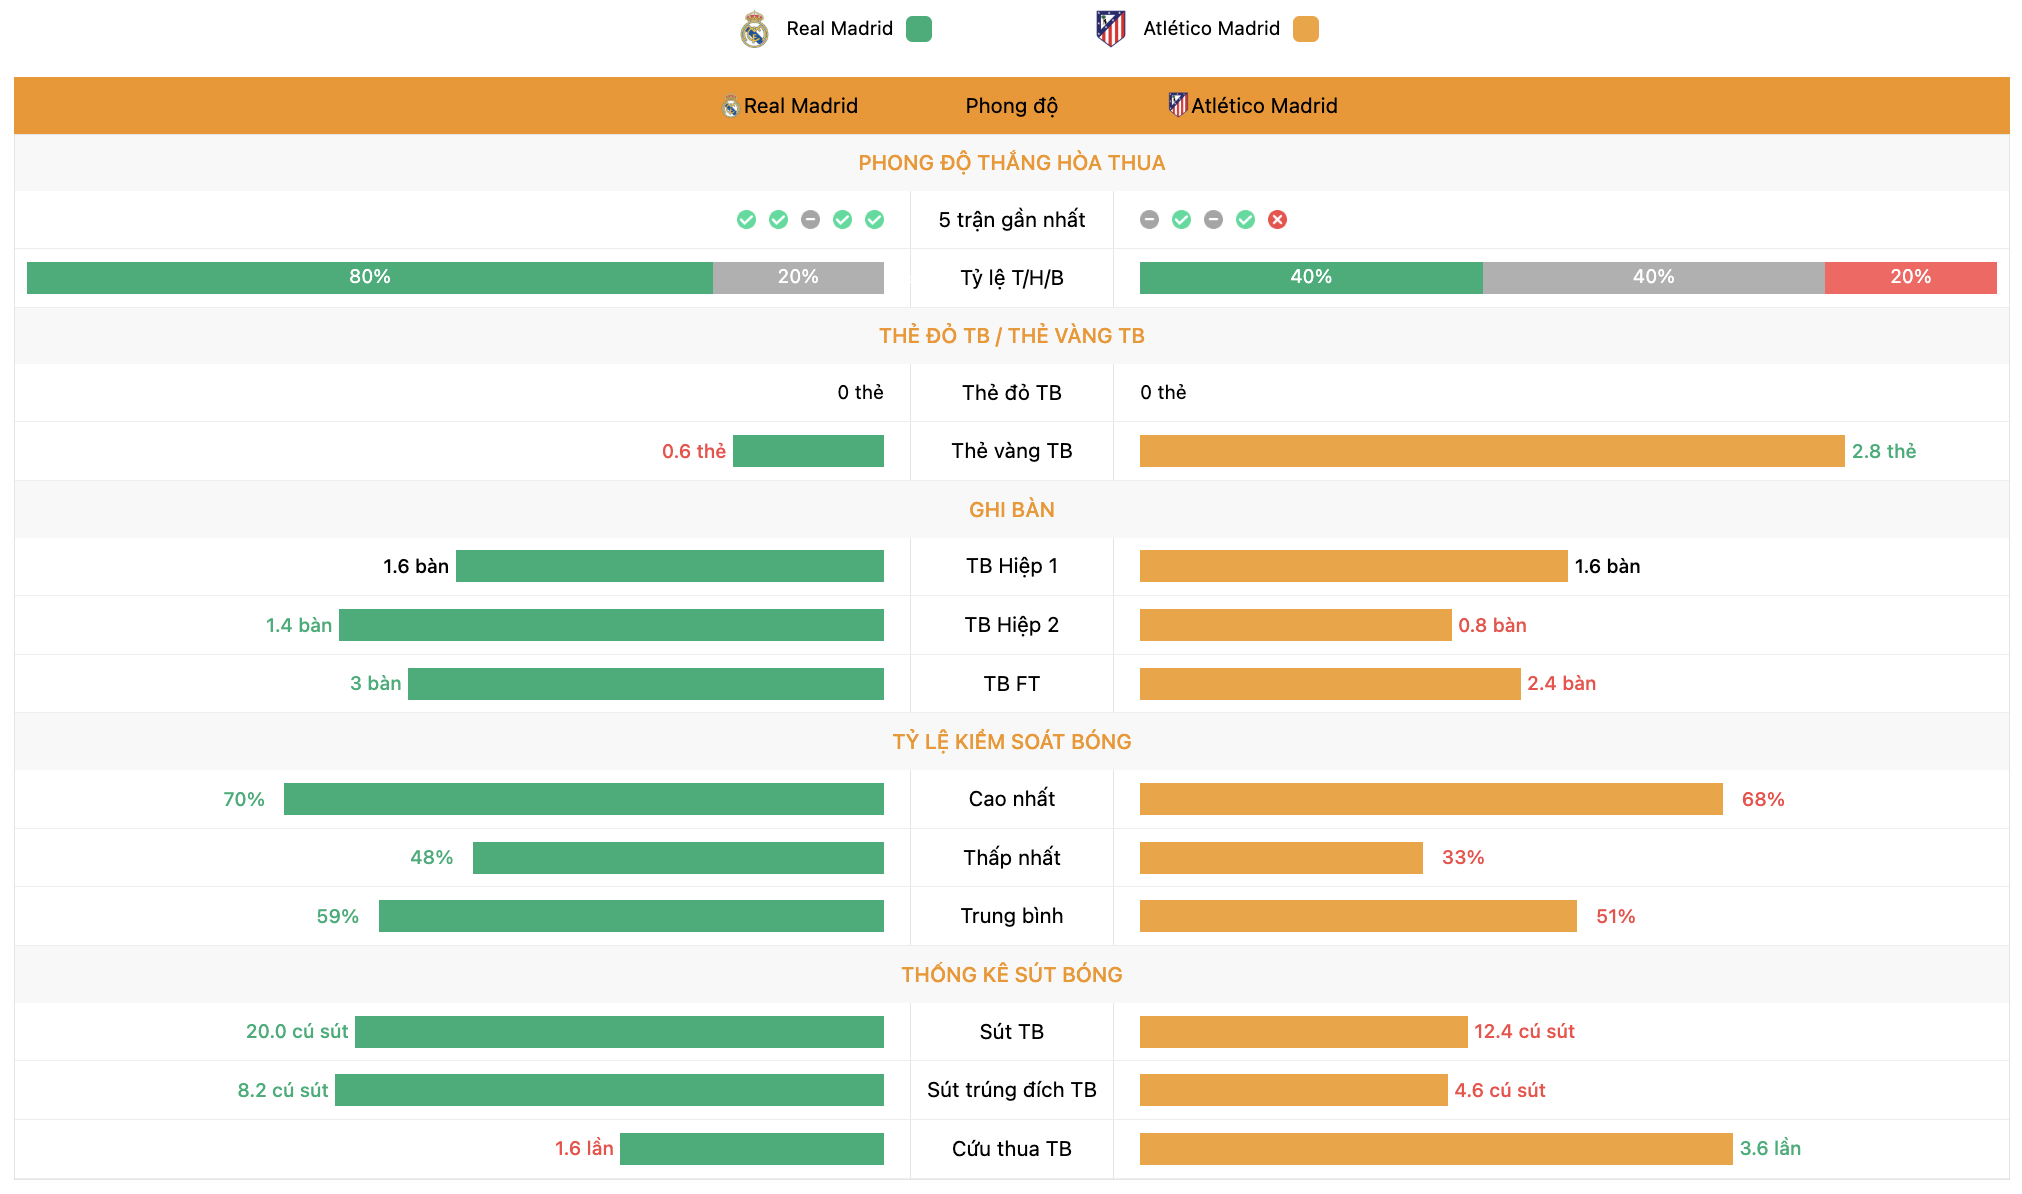Click Atlético's red loss icon in recent matches
The height and width of the screenshot is (1194, 2022).
pos(1277,220)
